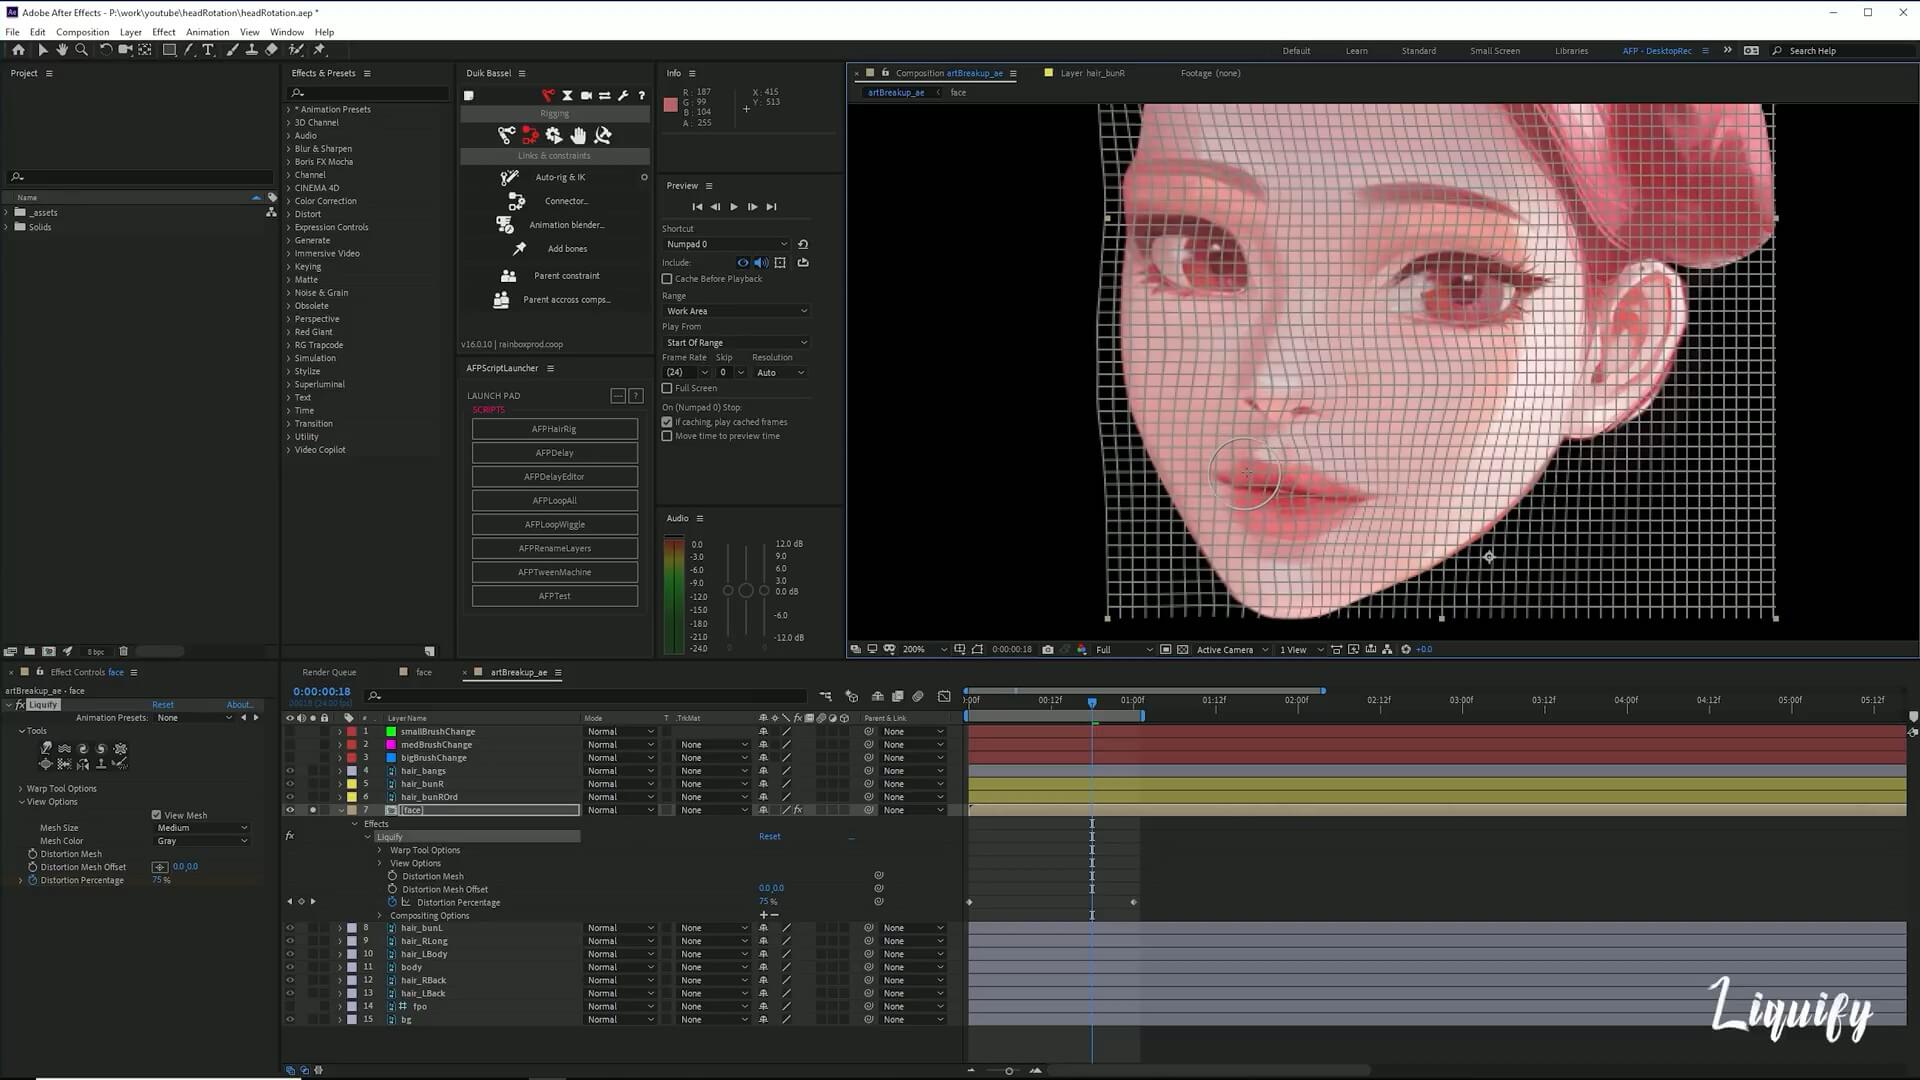
Task: Click the Info panel color swatch
Action: (671, 105)
